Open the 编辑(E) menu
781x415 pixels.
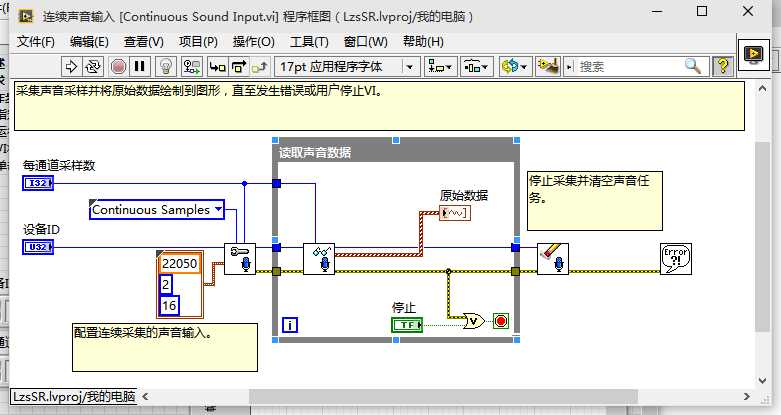[x=89, y=41]
